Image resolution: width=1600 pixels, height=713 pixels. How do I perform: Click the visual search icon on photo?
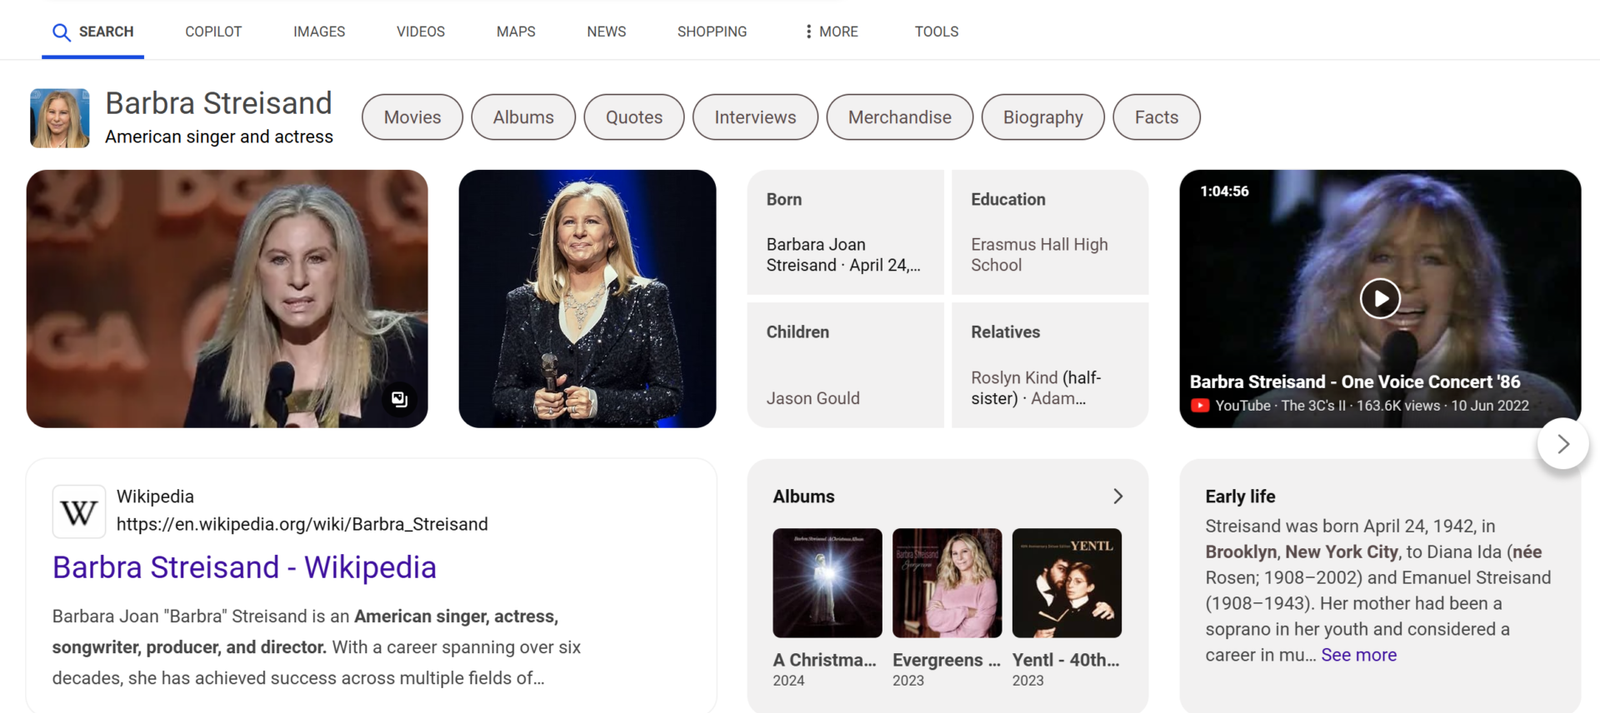400,399
